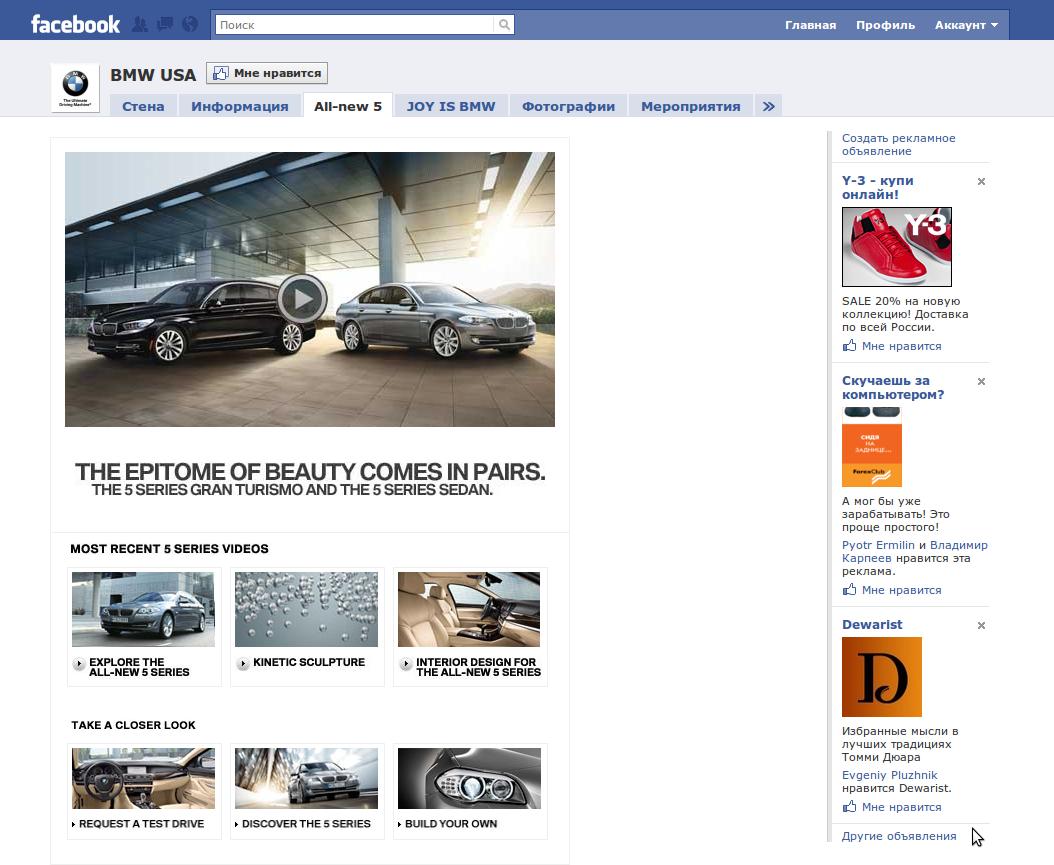1054x865 pixels.
Task: Open friend requests icon in header
Action: 139,25
